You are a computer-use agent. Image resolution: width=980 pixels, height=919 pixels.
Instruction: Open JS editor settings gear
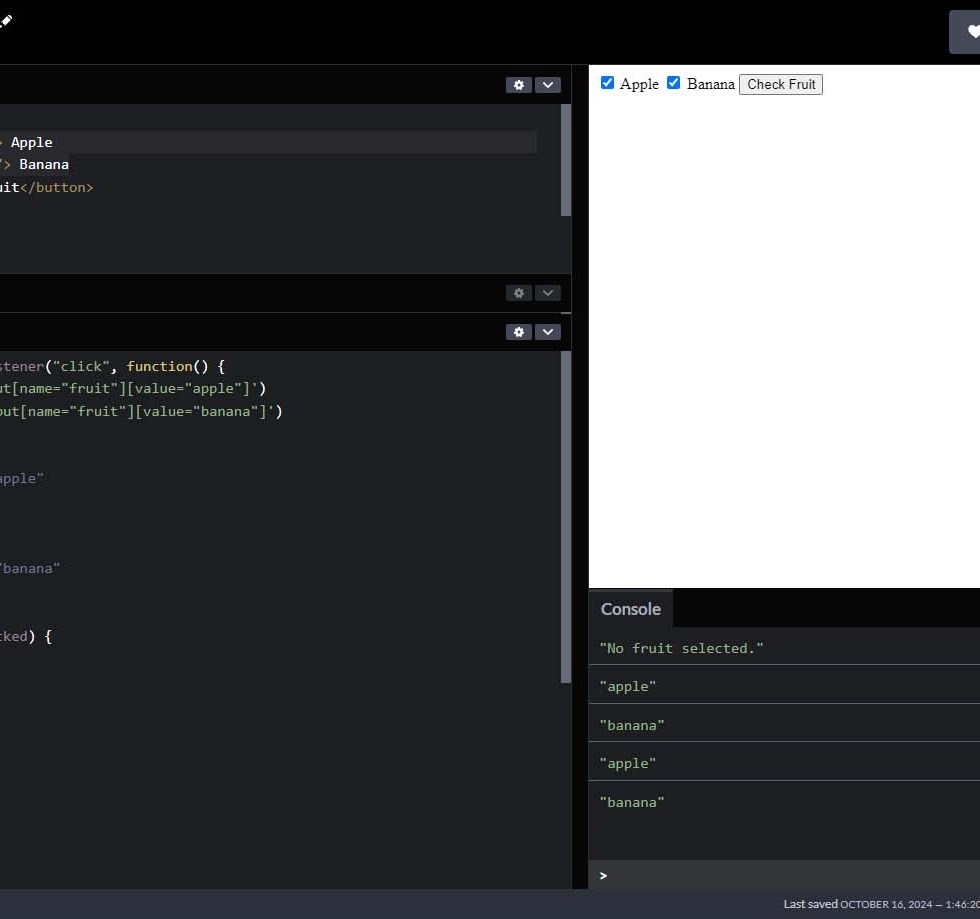tap(518, 332)
